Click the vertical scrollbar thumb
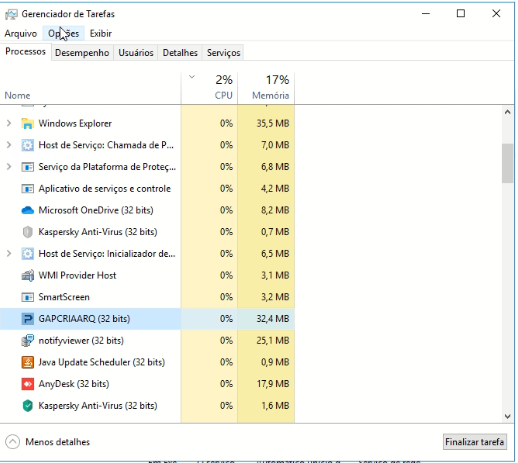Viewport: 518px width, 463px height. click(x=508, y=163)
